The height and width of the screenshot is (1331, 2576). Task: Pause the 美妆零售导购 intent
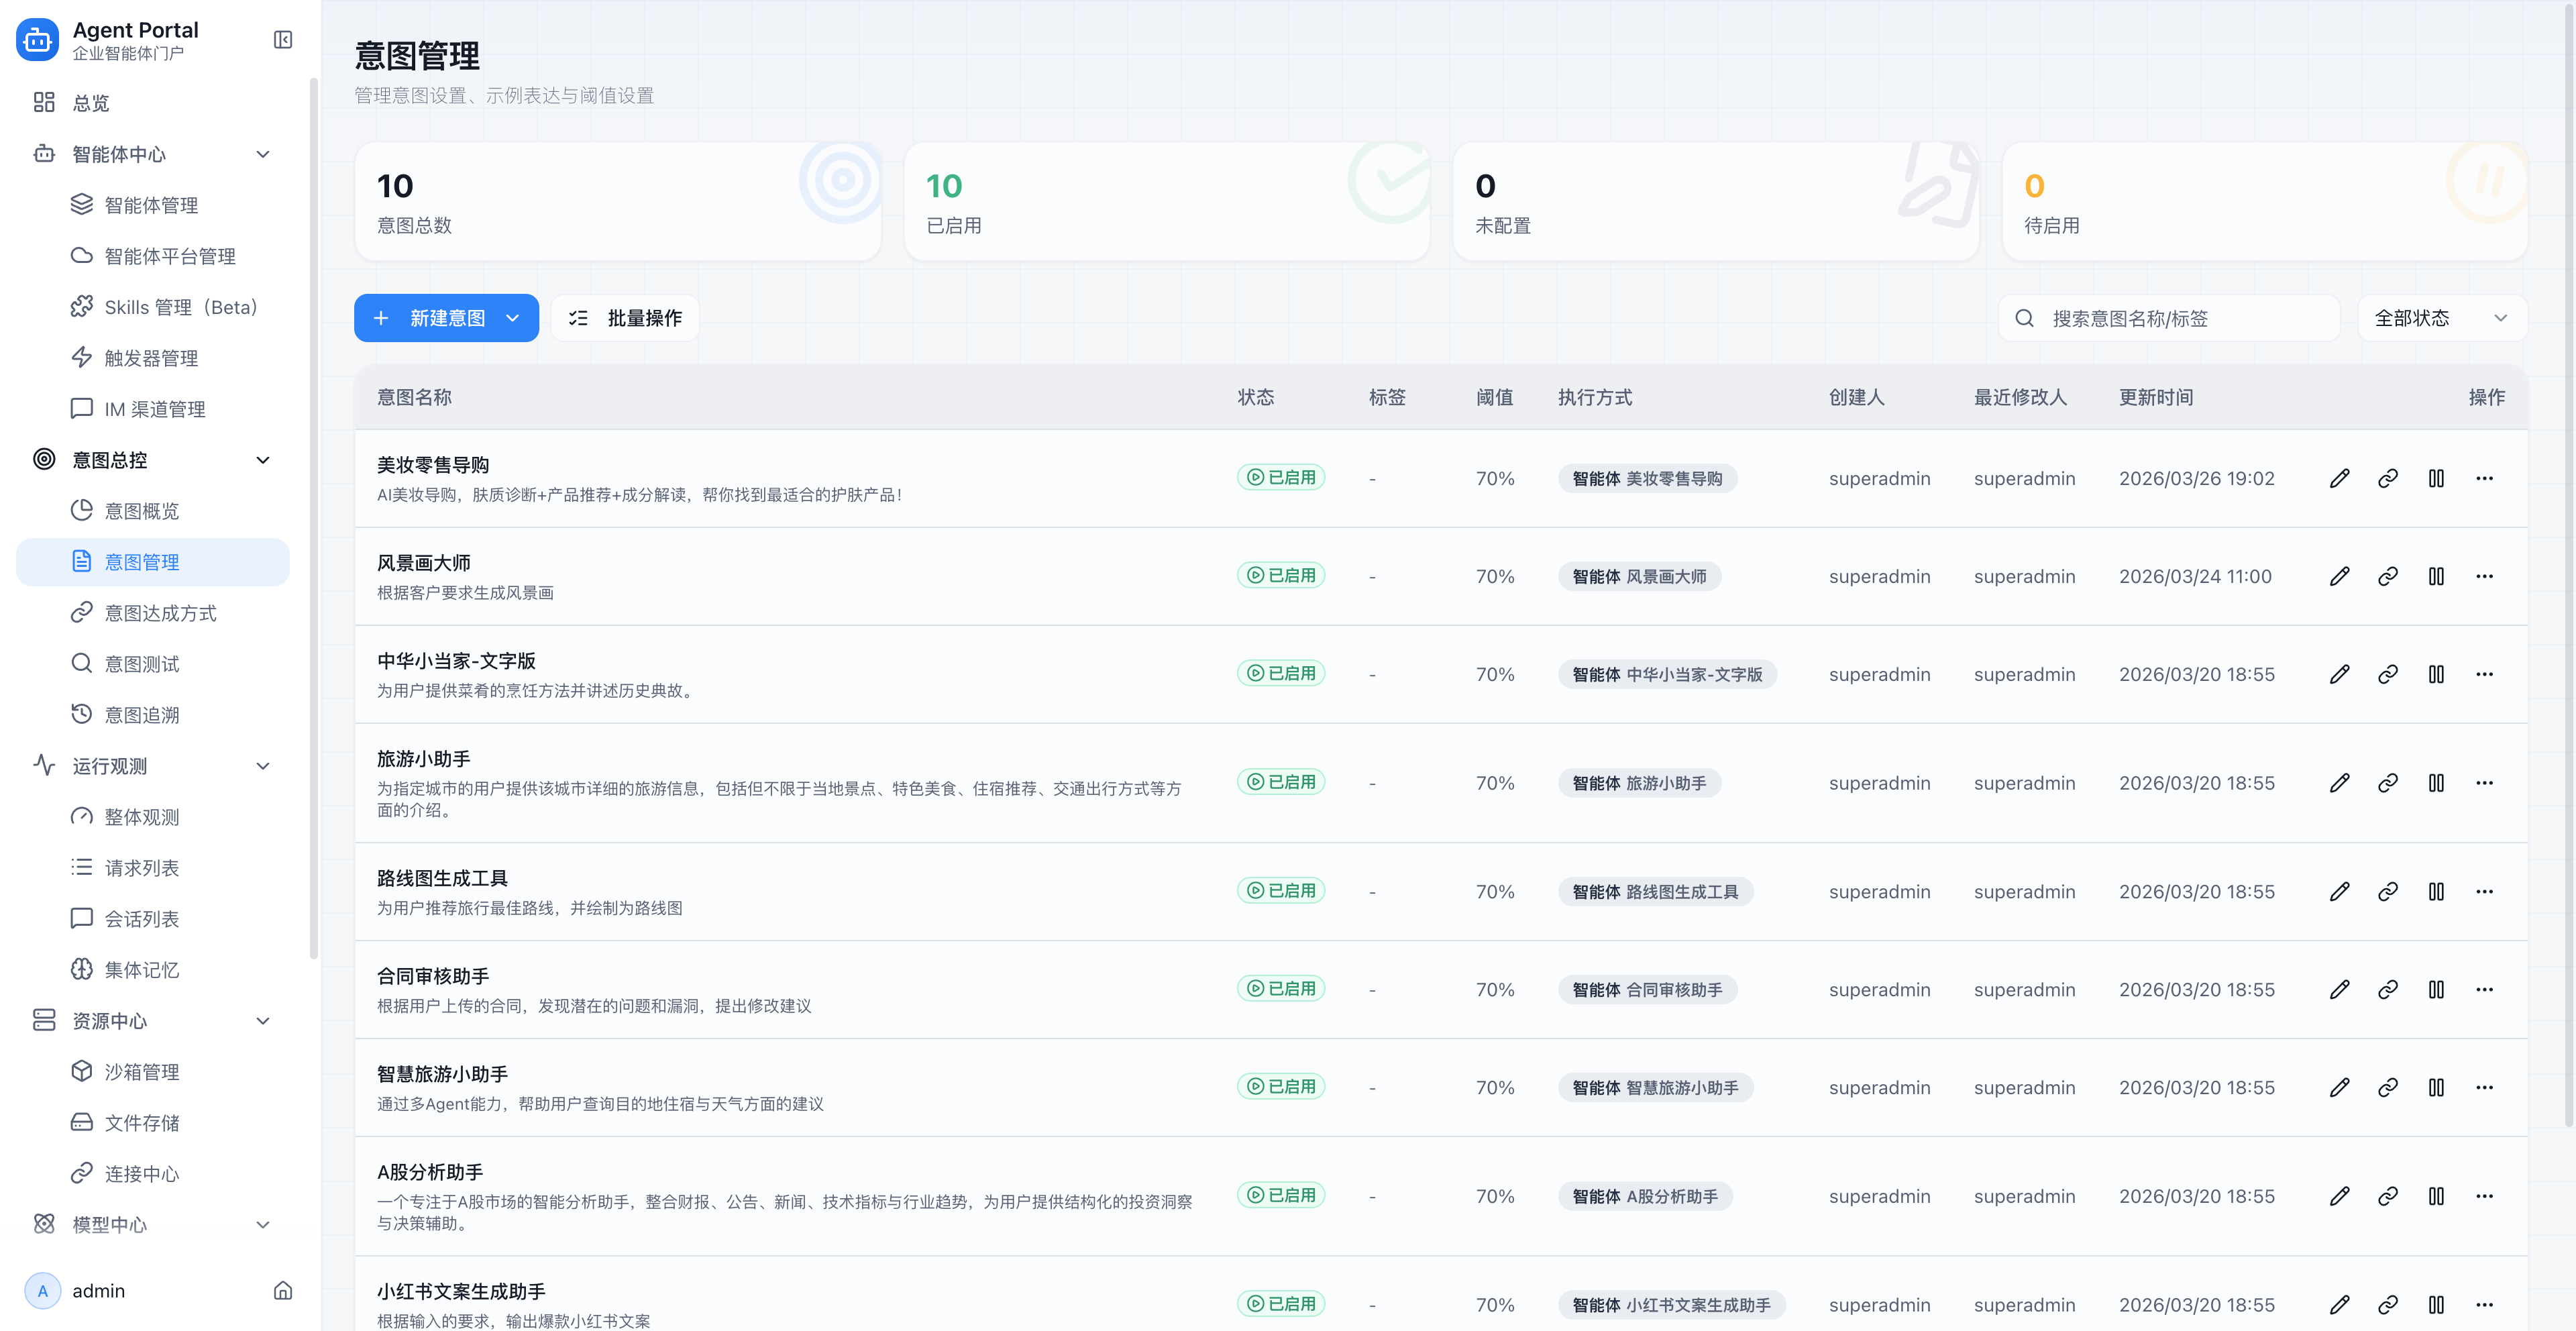point(2436,478)
